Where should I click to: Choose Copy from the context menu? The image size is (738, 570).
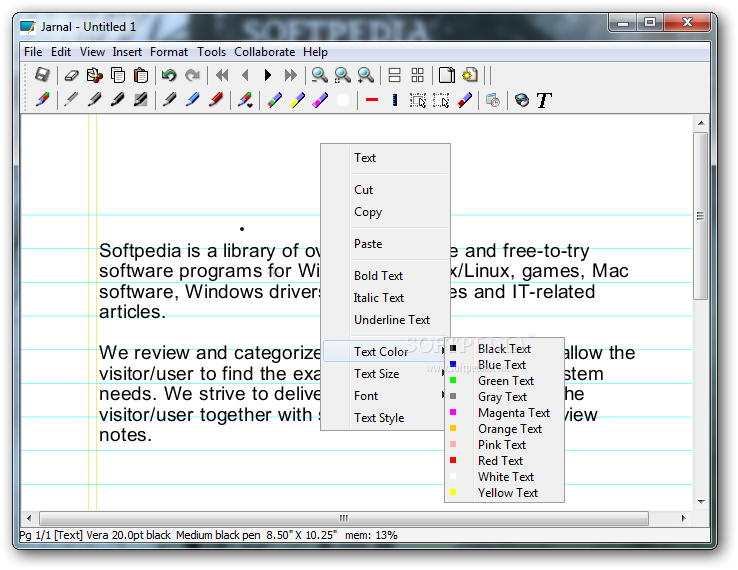385,212
